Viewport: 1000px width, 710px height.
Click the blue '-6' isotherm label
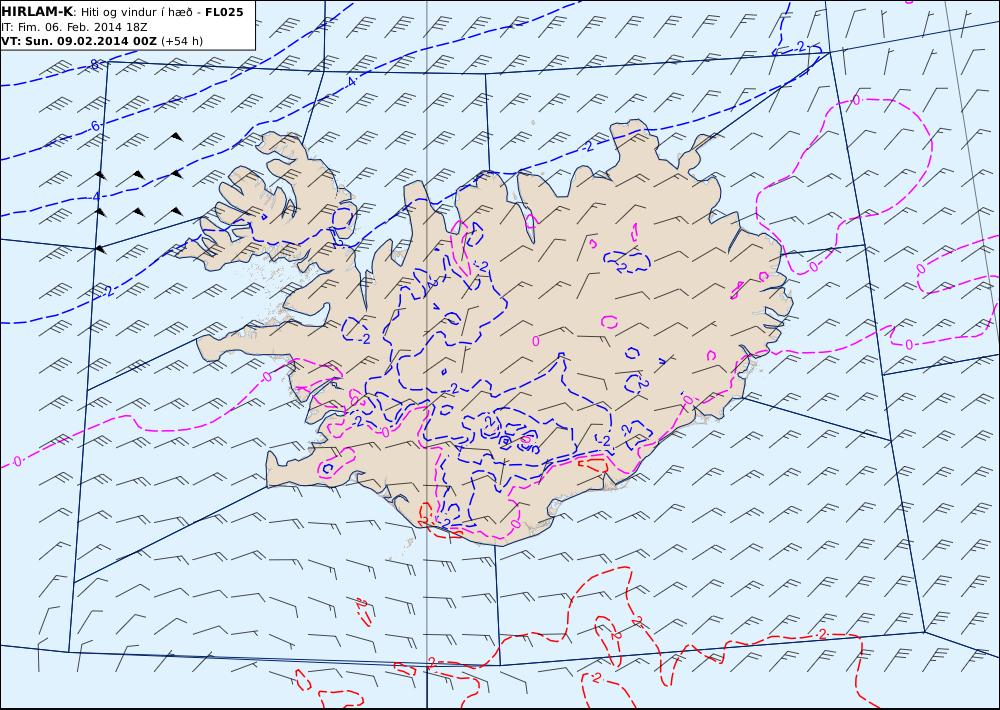[x=95, y=126]
